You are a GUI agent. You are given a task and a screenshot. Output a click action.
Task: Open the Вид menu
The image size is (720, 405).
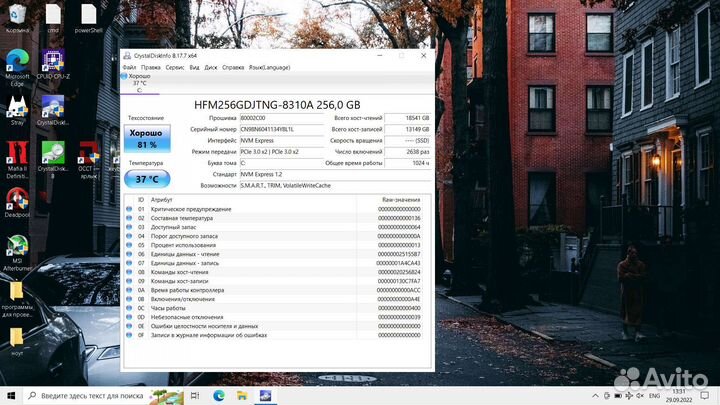[194, 68]
